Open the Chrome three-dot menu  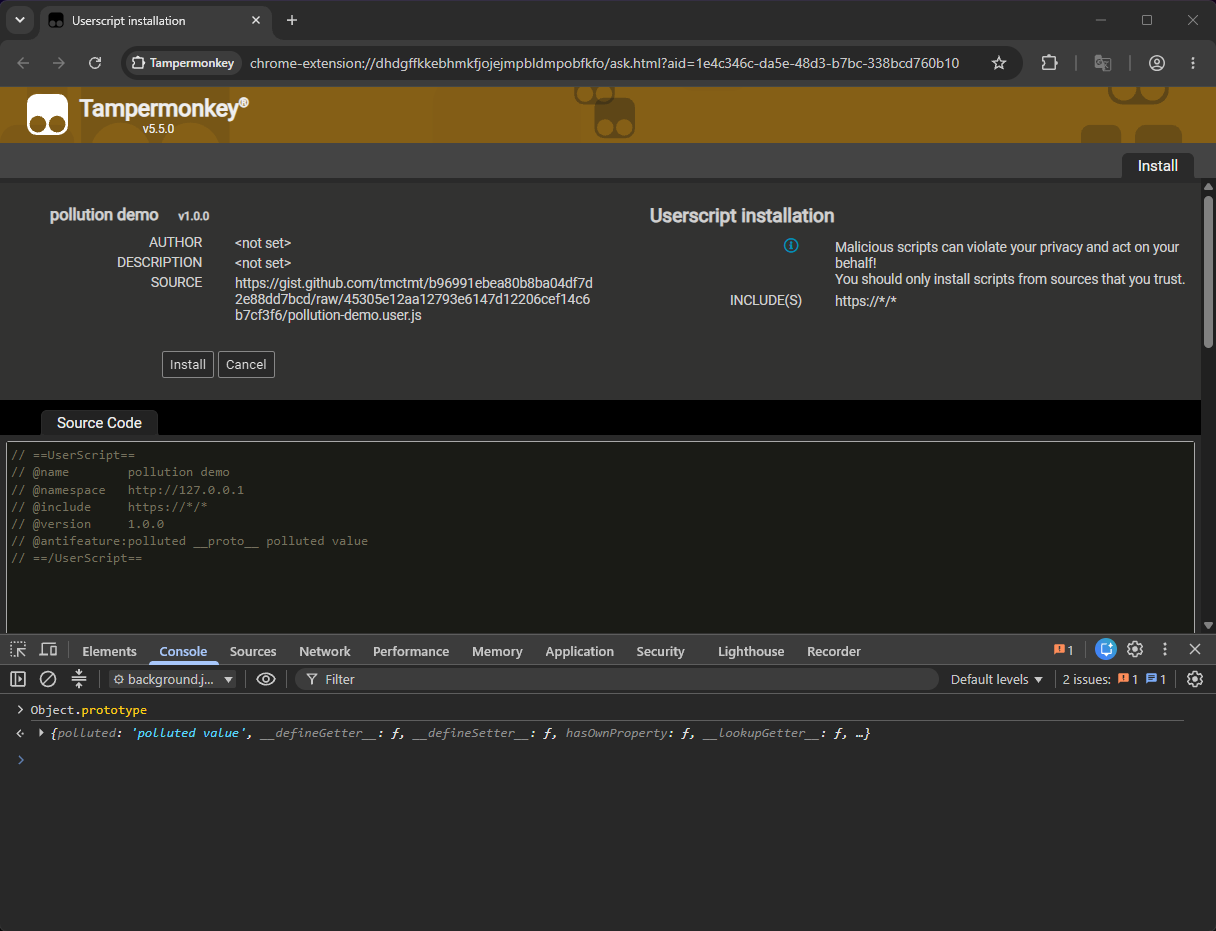pyautogui.click(x=1193, y=63)
